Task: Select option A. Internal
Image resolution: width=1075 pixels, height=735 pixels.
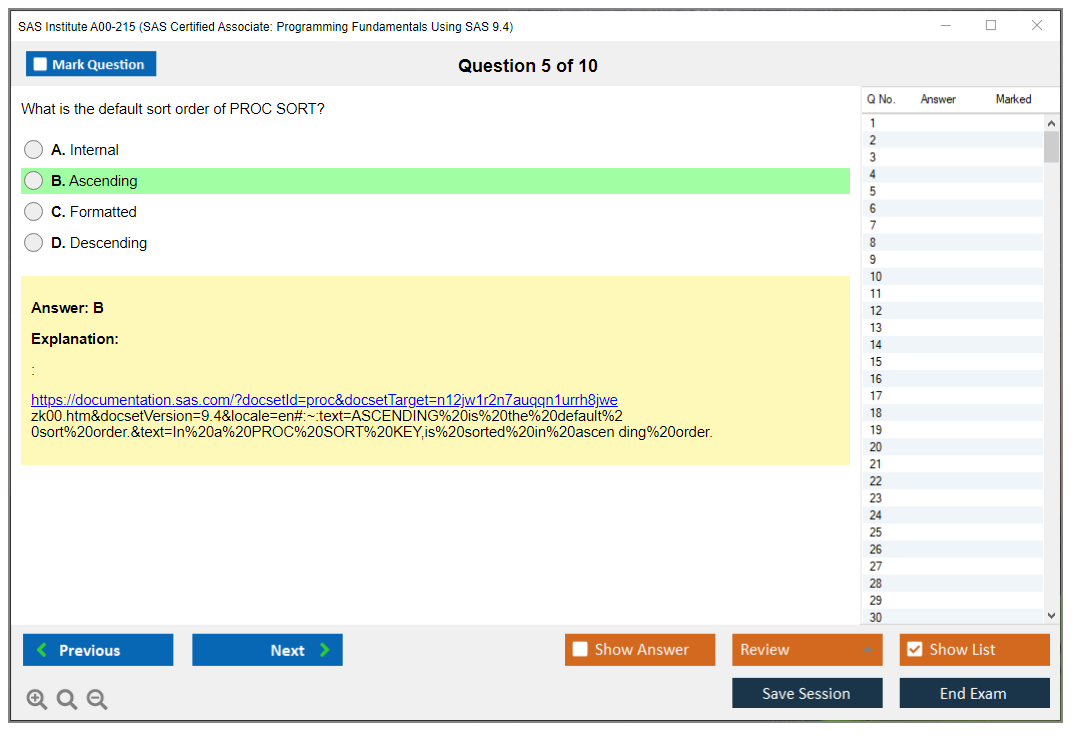Action: coord(34,150)
